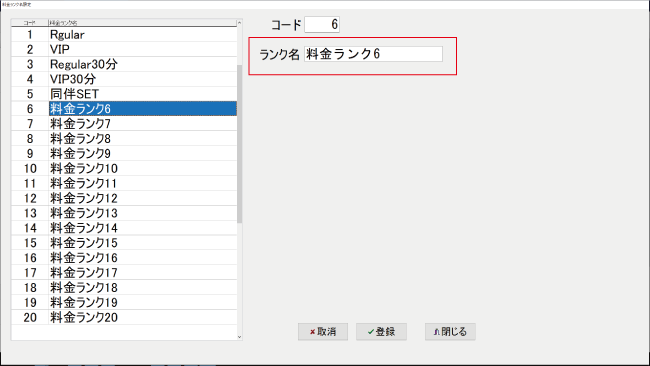
Task: Select the 料金ランク20 row
Action: tap(124, 318)
